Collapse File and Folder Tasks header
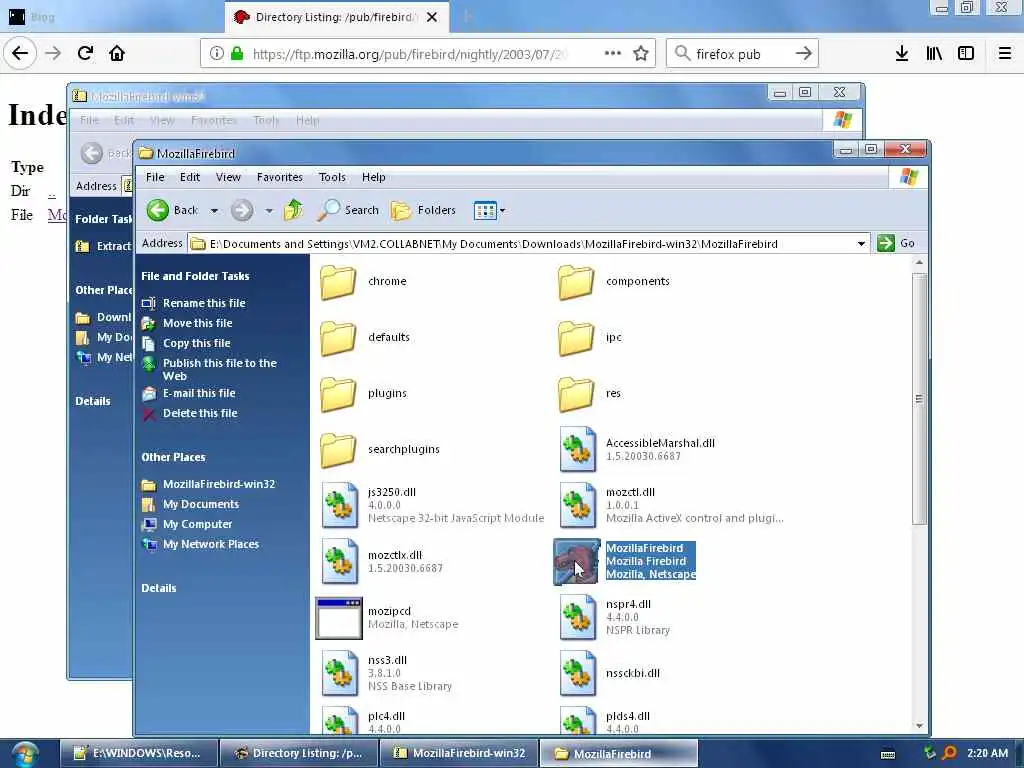The image size is (1024, 768). pos(195,276)
